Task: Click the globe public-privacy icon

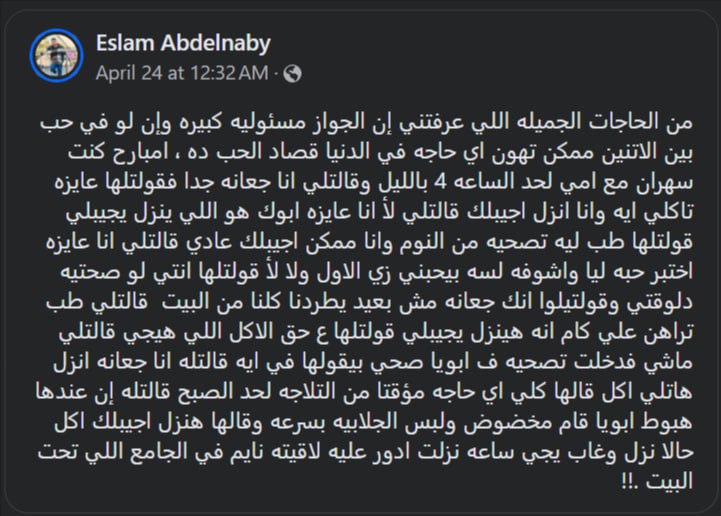Action: click(292, 74)
